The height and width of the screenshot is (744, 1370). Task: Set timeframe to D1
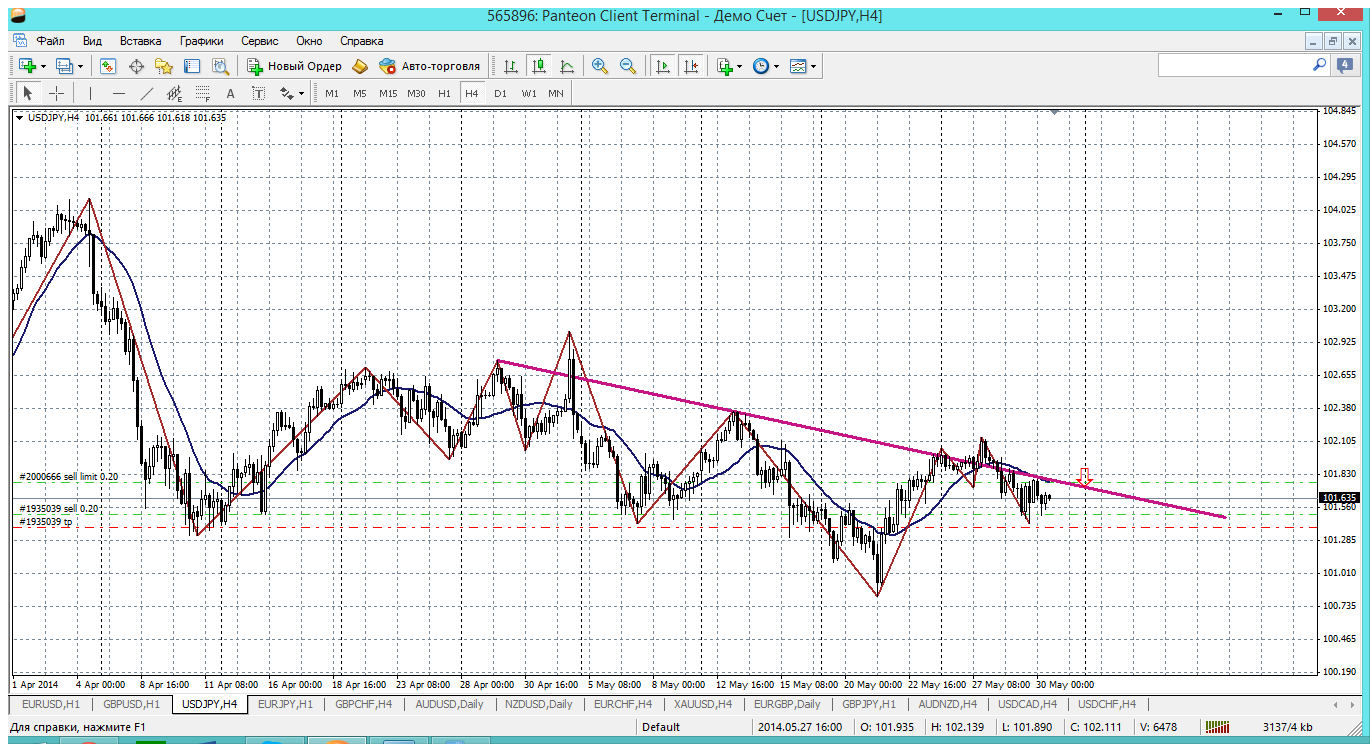pos(500,93)
